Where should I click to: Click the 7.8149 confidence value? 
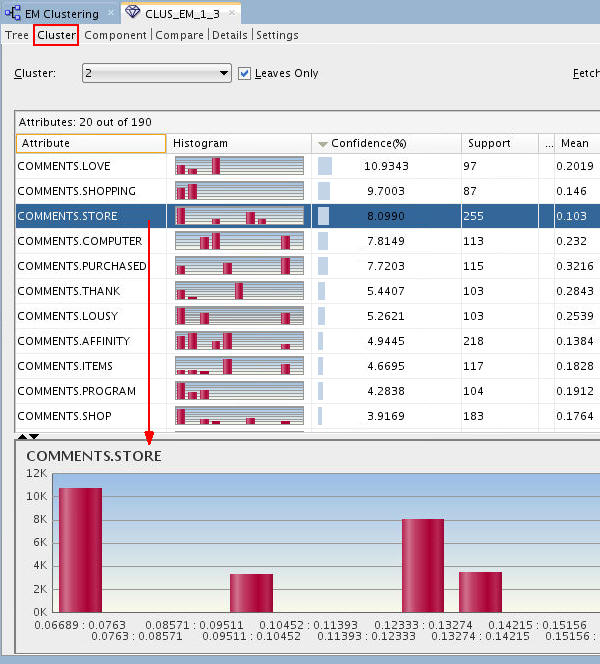point(386,241)
